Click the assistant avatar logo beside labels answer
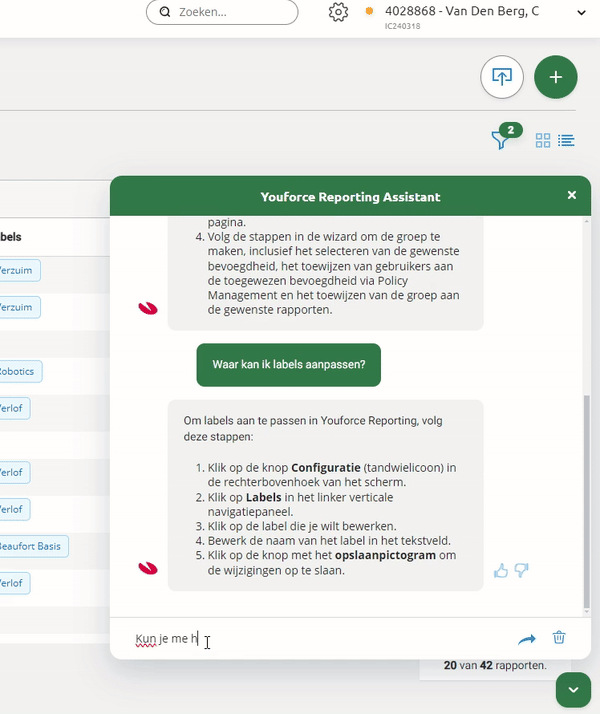600x714 pixels. pos(148,568)
